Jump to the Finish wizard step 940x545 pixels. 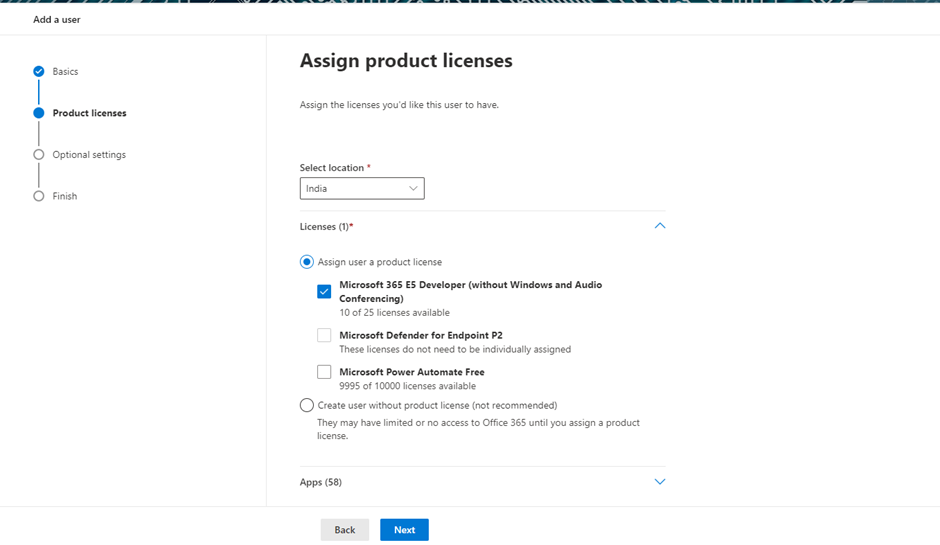click(x=65, y=196)
